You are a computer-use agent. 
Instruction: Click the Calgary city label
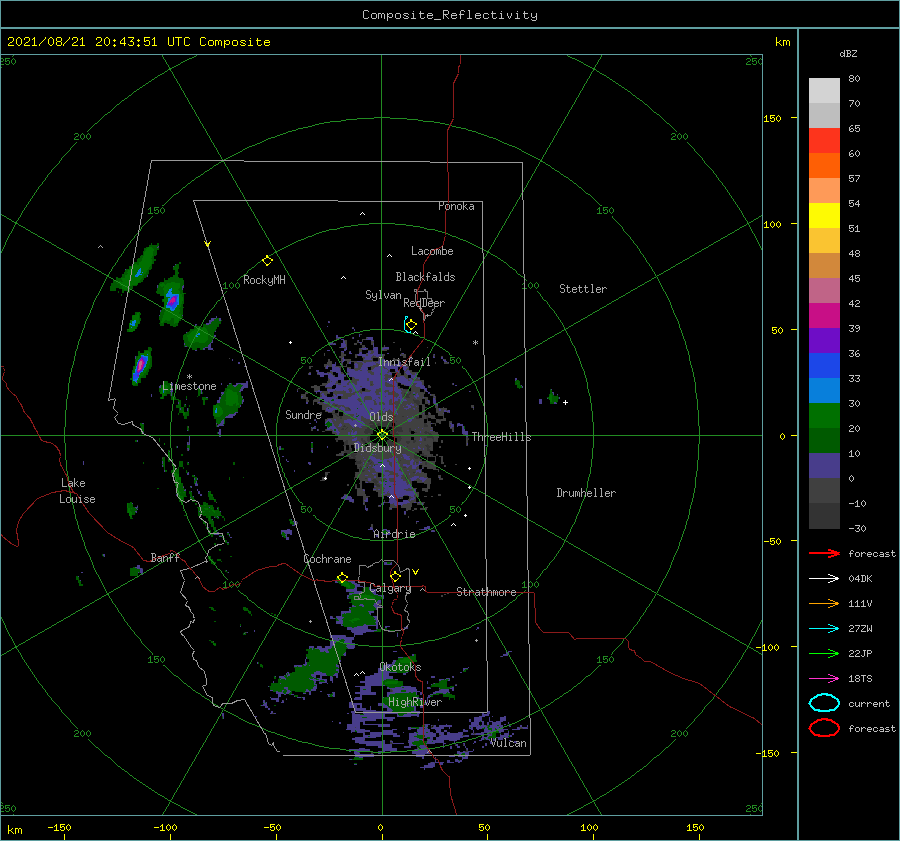(390, 588)
